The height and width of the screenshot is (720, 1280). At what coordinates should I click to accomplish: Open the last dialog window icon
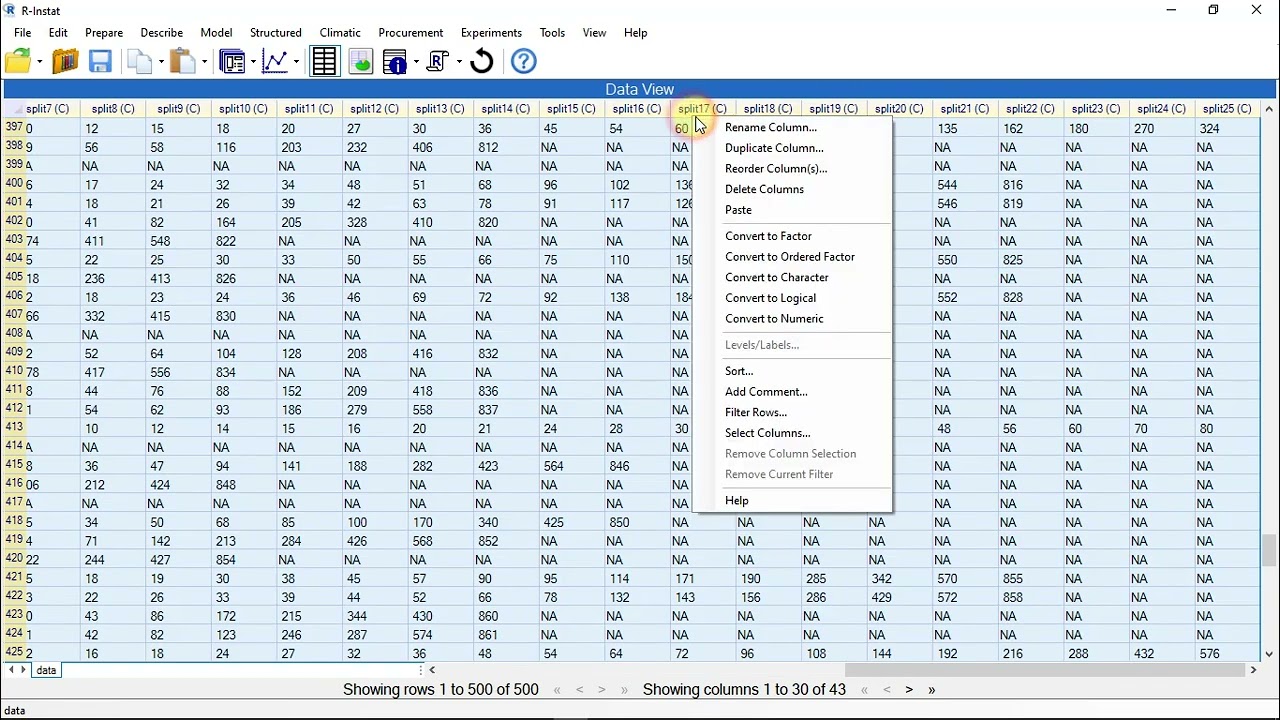click(232, 62)
